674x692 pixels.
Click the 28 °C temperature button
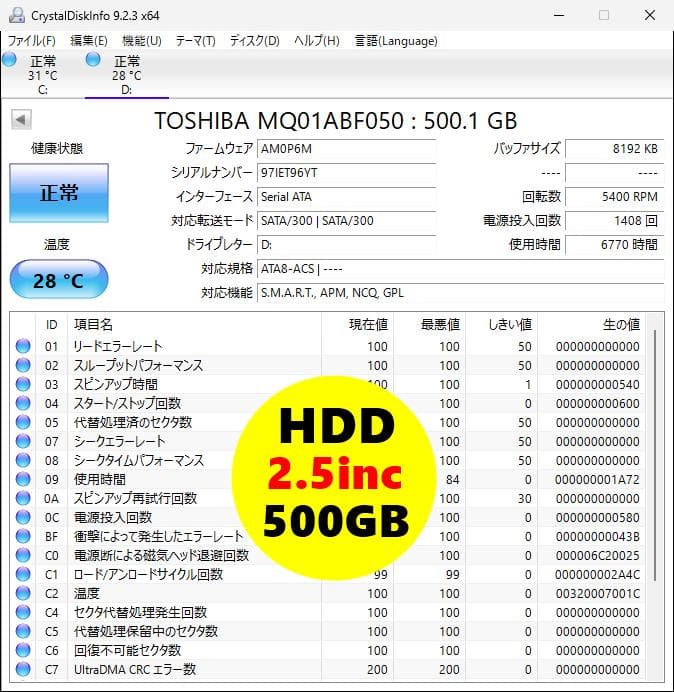(59, 280)
